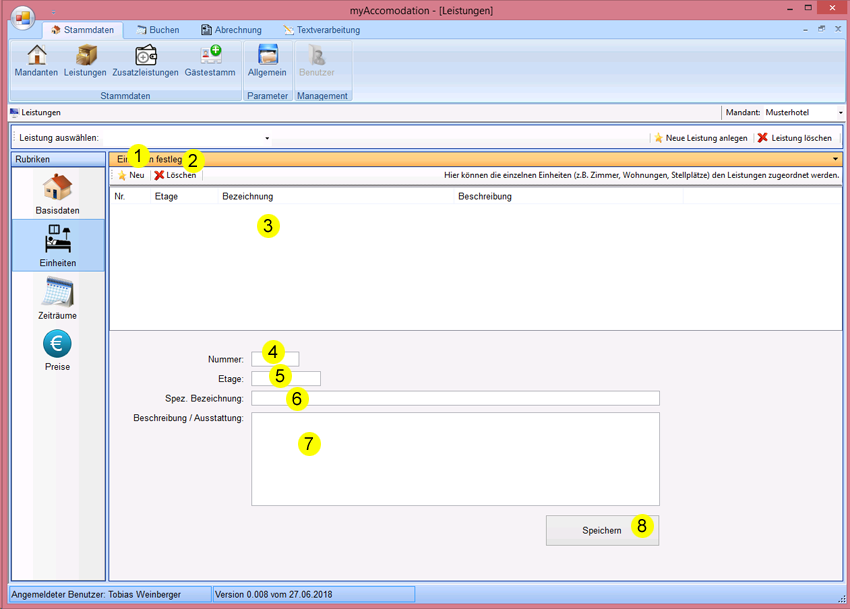Click the Löschen toolbar button
This screenshot has height=609, width=850.
pos(176,175)
